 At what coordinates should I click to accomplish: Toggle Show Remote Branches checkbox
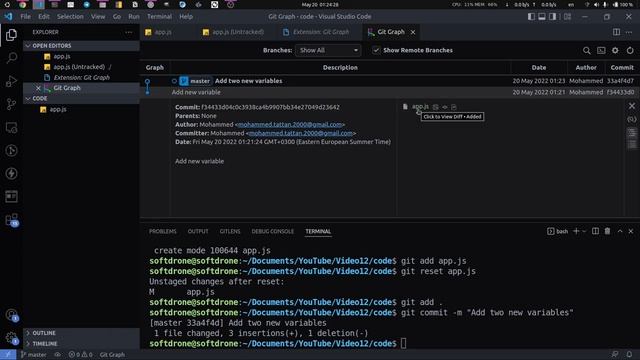coord(376,51)
